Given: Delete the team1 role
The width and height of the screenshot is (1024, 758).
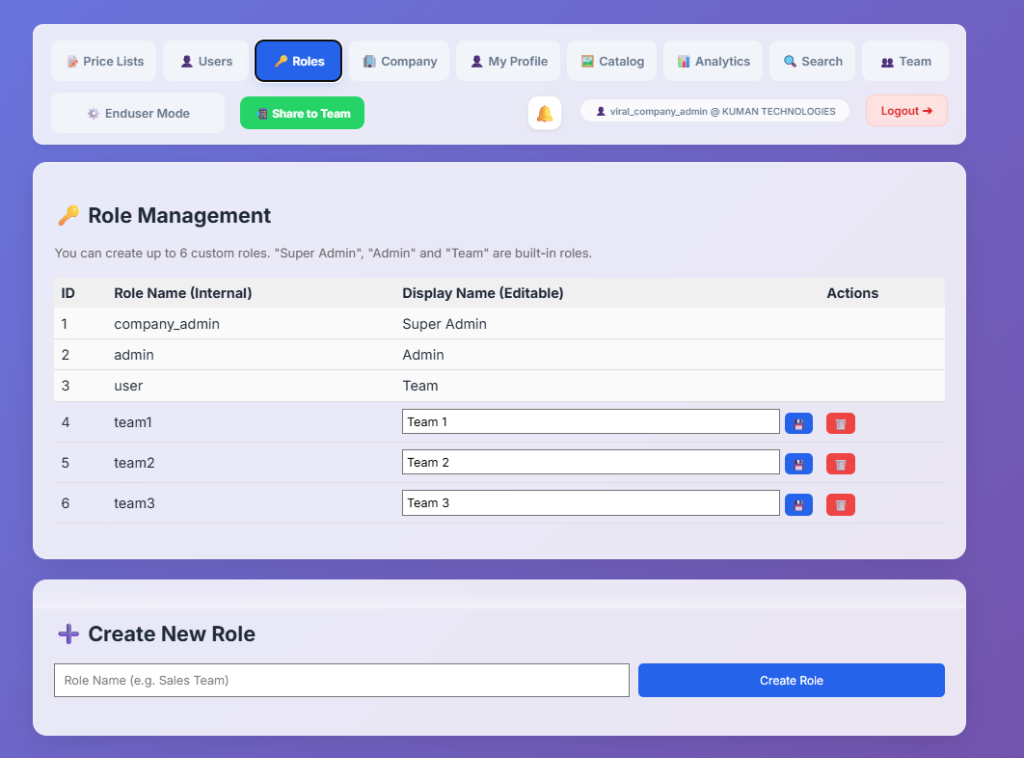Looking at the screenshot, I should pyautogui.click(x=840, y=423).
